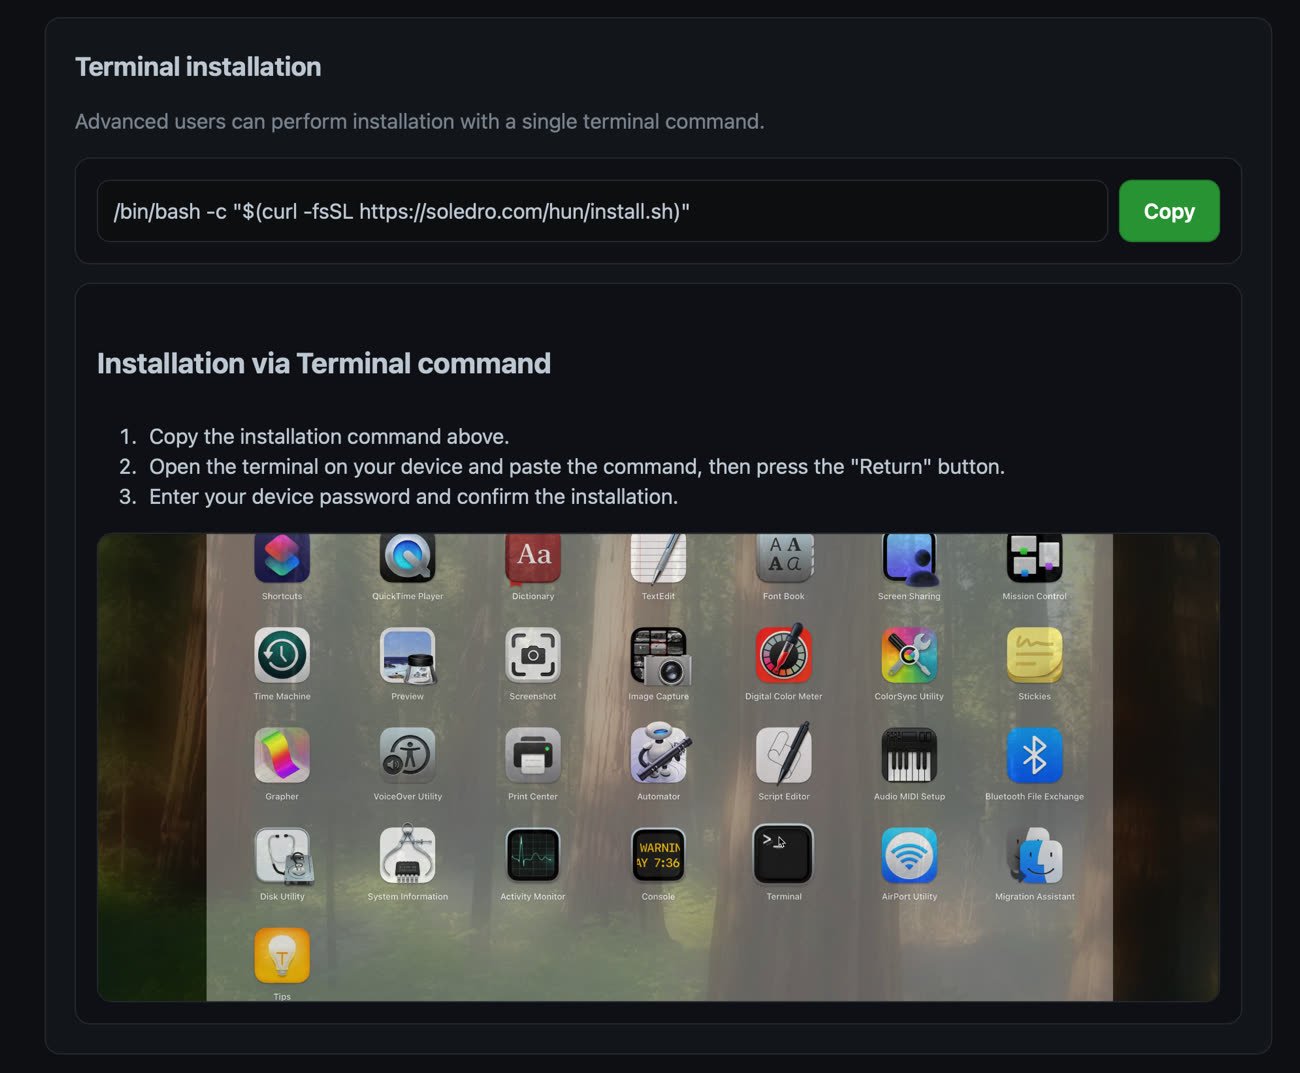This screenshot has width=1300, height=1073.
Task: Open the Tips lightbulb icon
Action: pyautogui.click(x=282, y=955)
